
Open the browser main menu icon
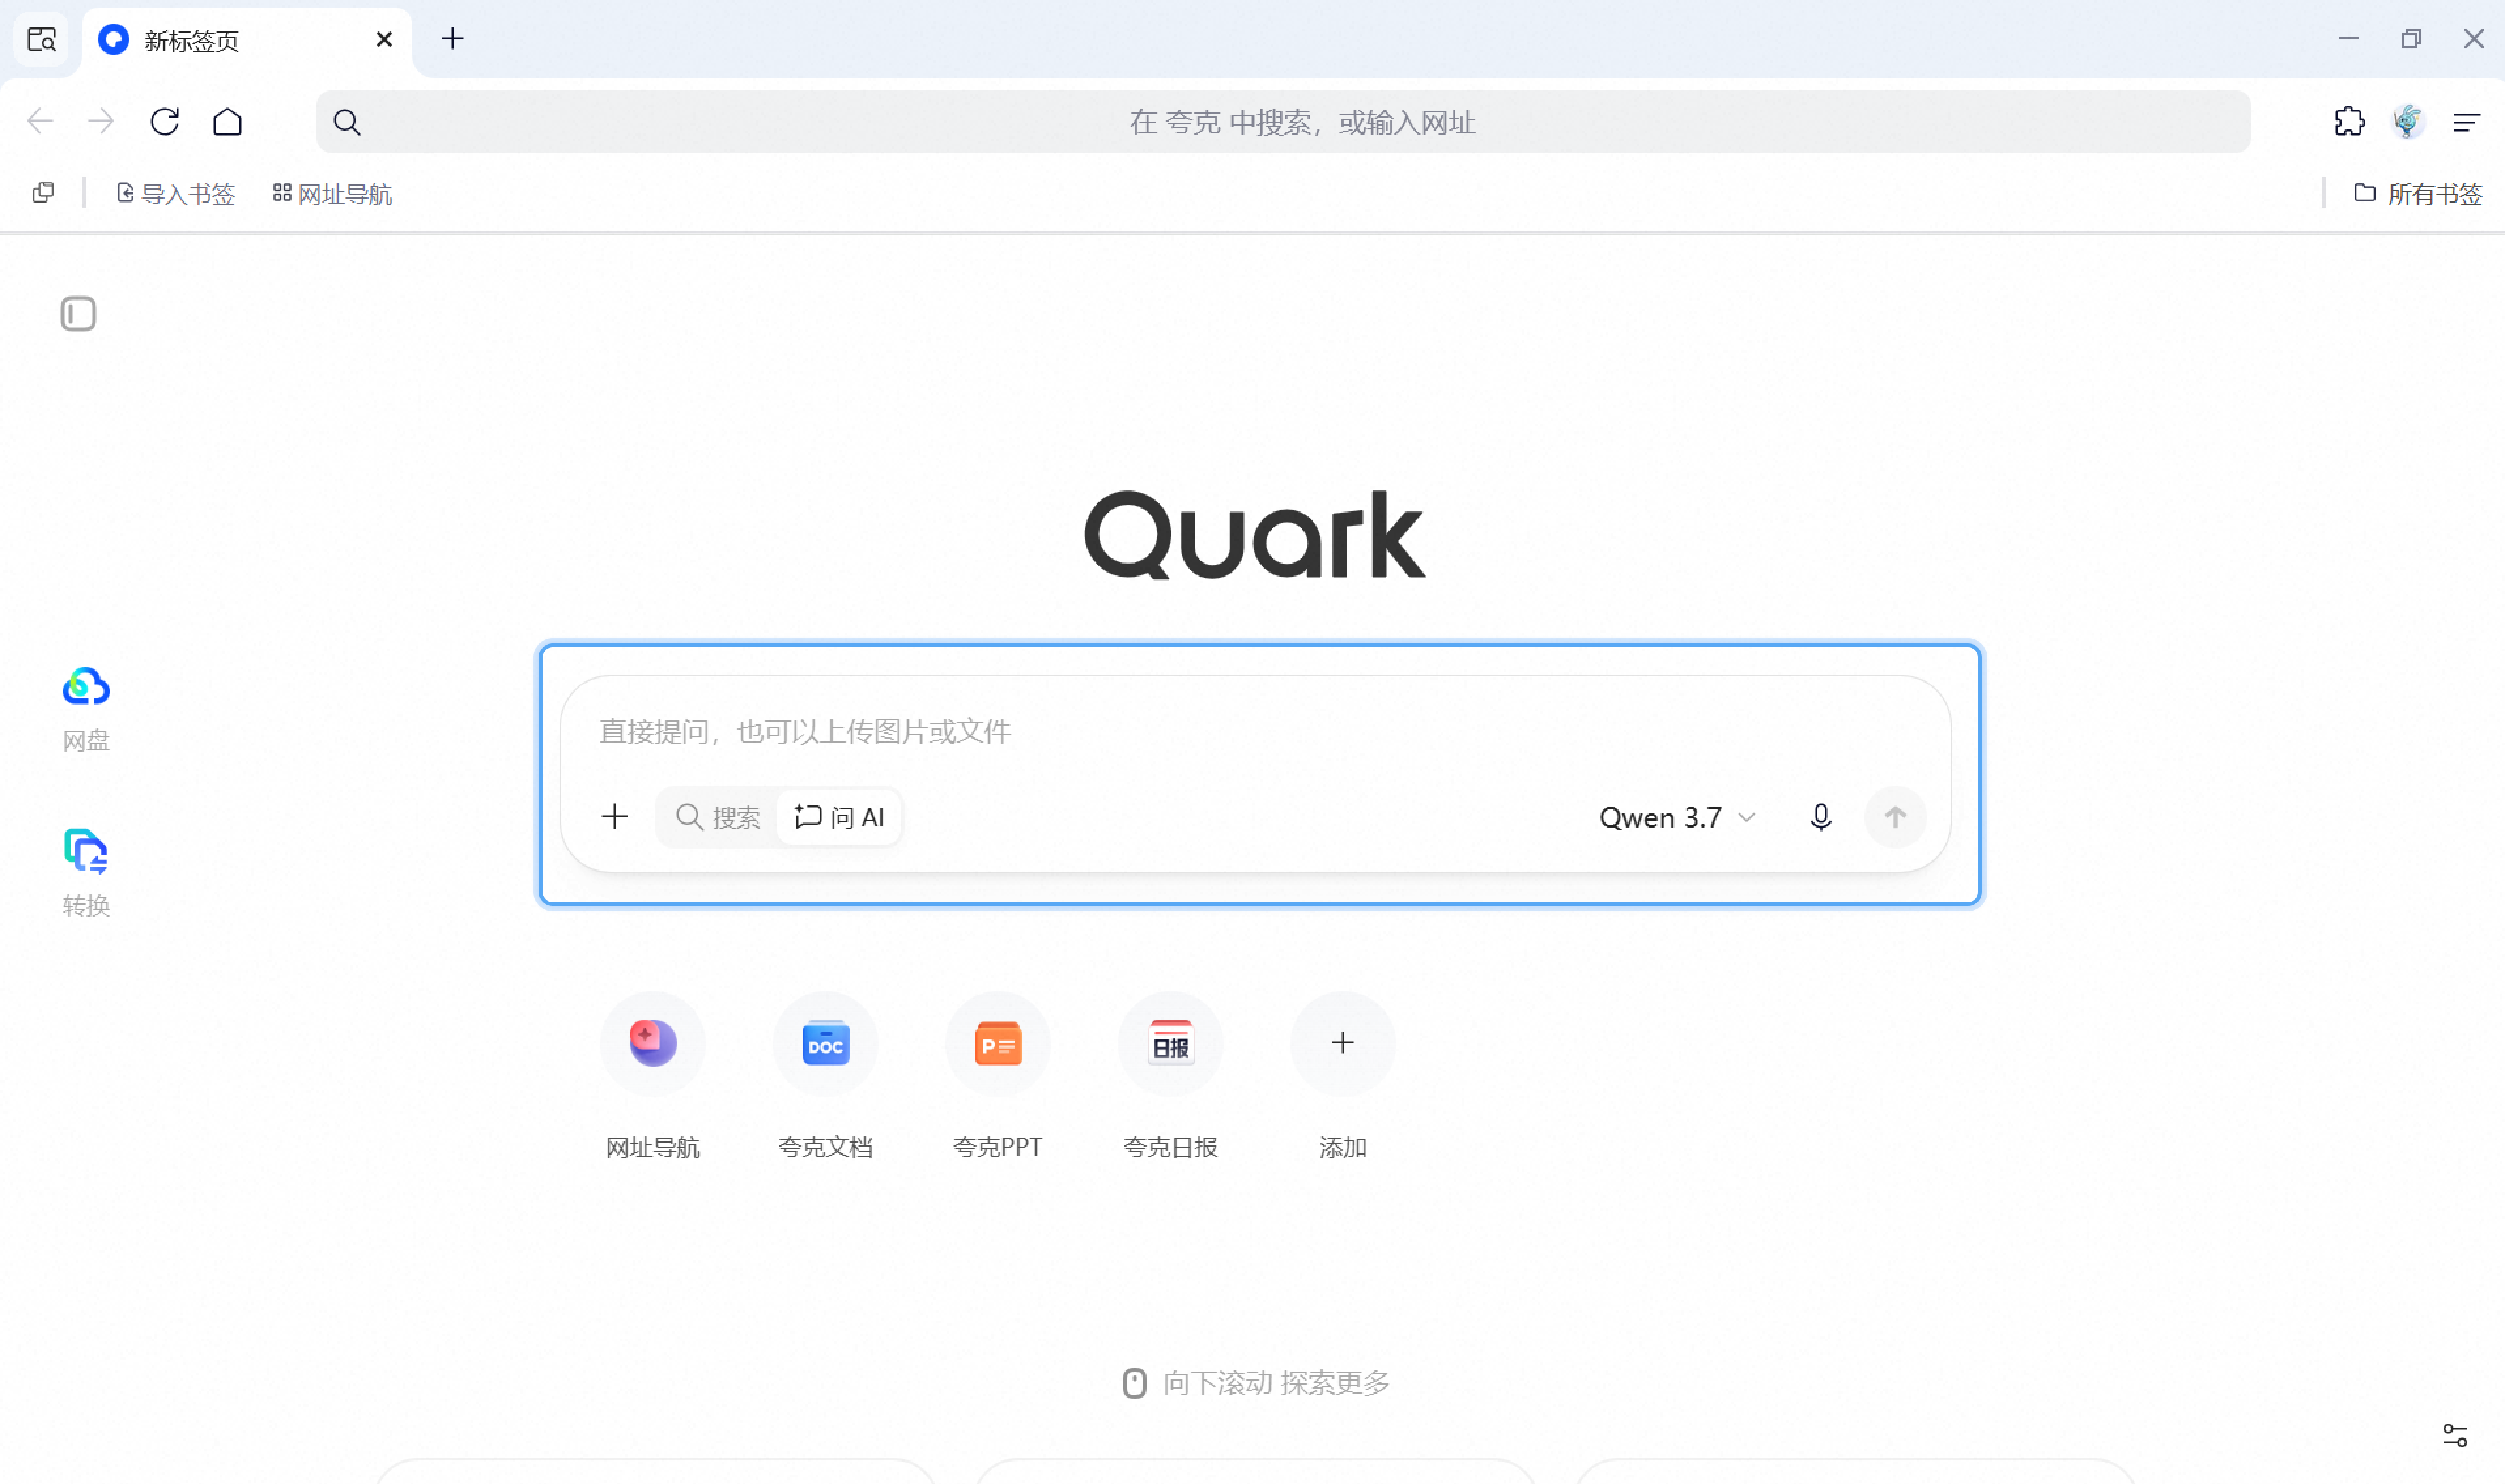[x=2467, y=122]
